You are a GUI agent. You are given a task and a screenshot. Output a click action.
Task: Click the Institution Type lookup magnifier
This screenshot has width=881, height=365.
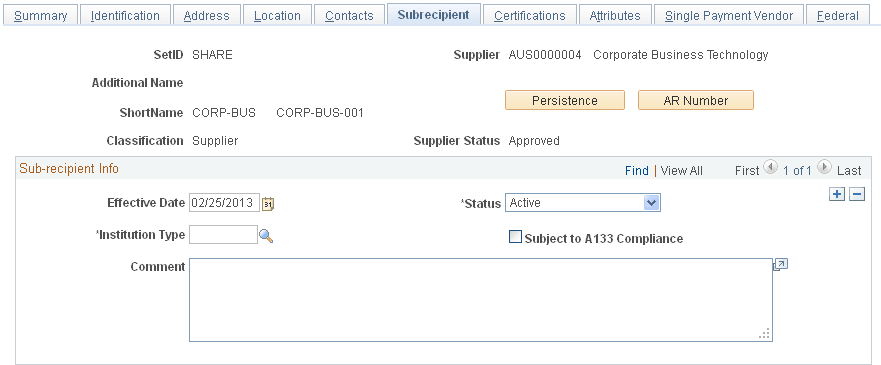[266, 236]
